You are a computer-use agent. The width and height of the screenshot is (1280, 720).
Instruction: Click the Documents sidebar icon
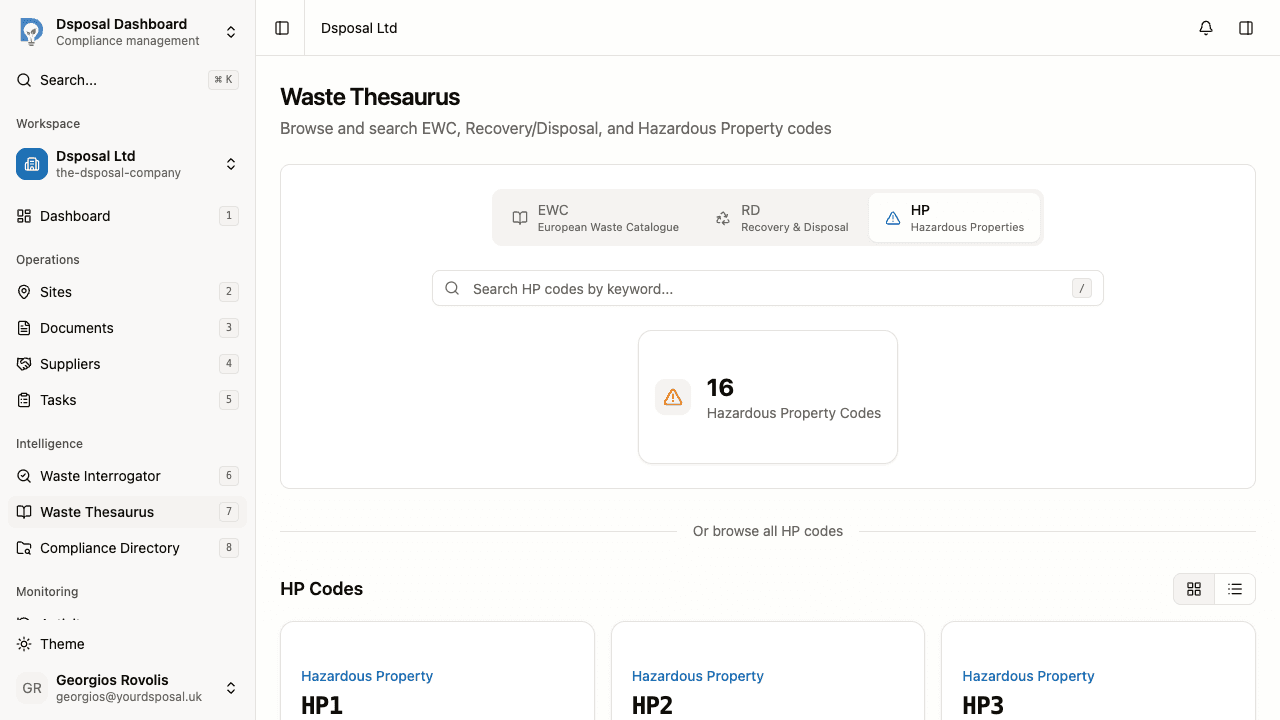tap(24, 328)
